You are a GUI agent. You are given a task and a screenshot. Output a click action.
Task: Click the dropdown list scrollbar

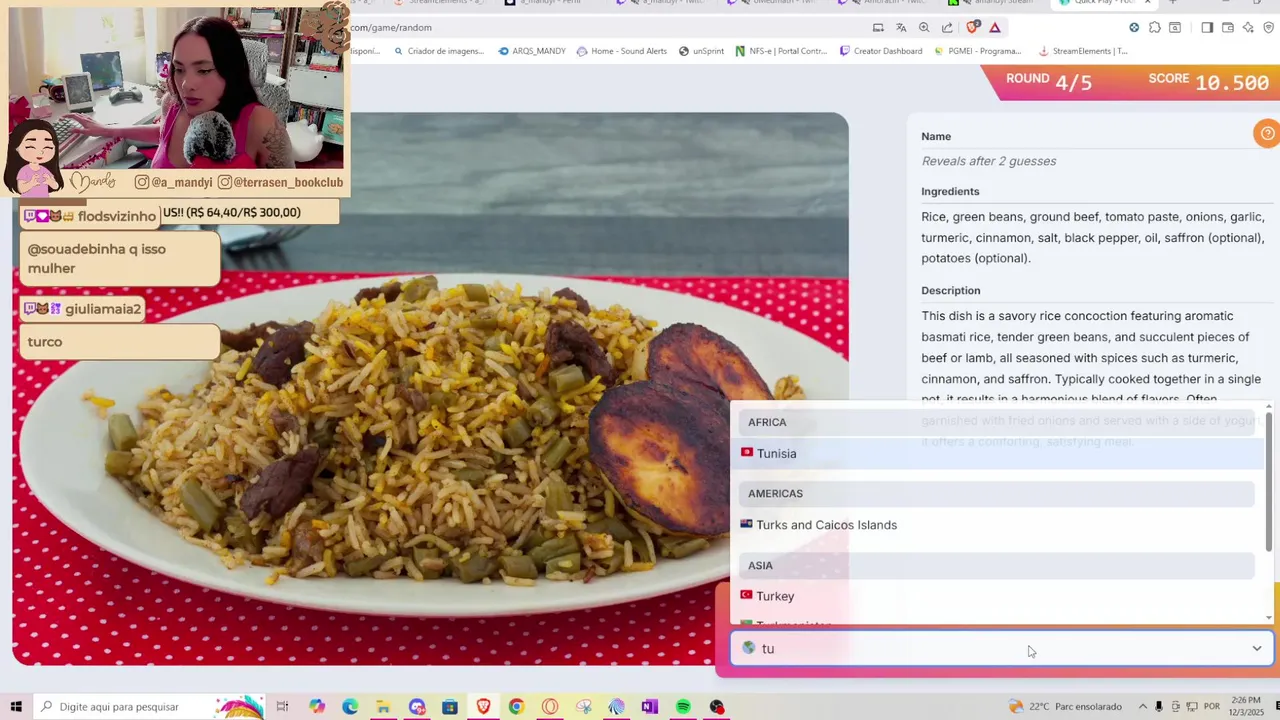click(1269, 480)
